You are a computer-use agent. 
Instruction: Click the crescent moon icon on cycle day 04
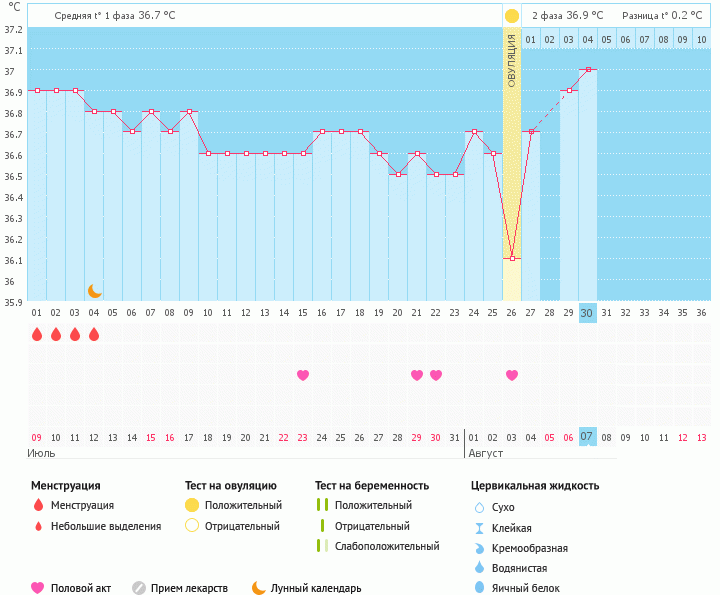click(x=95, y=291)
